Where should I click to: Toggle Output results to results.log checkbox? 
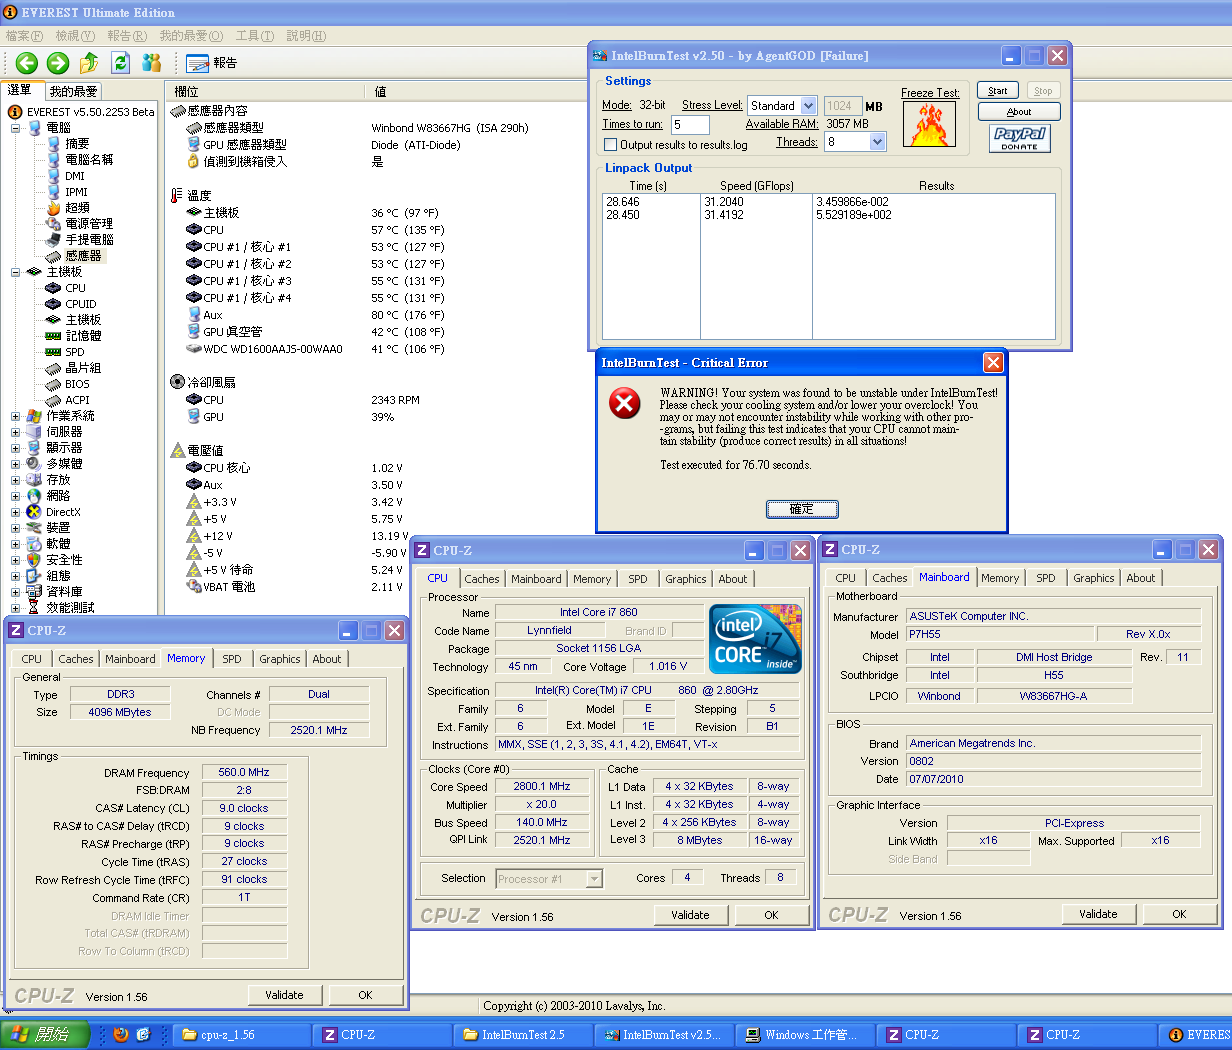(x=610, y=145)
